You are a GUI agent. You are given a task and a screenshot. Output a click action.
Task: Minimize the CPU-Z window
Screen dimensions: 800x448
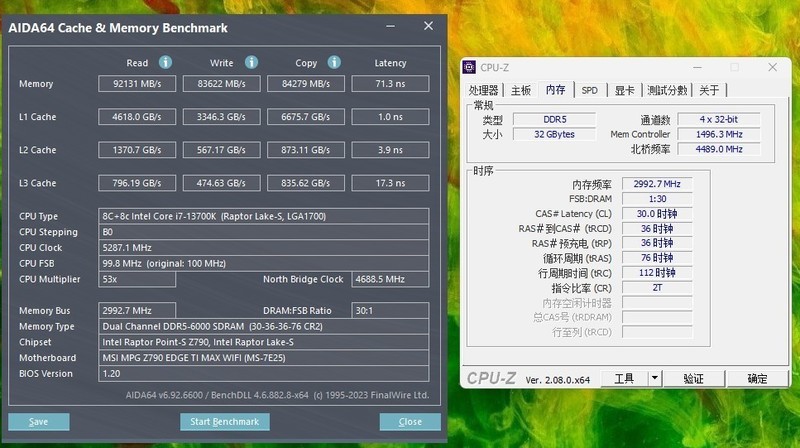[697, 67]
